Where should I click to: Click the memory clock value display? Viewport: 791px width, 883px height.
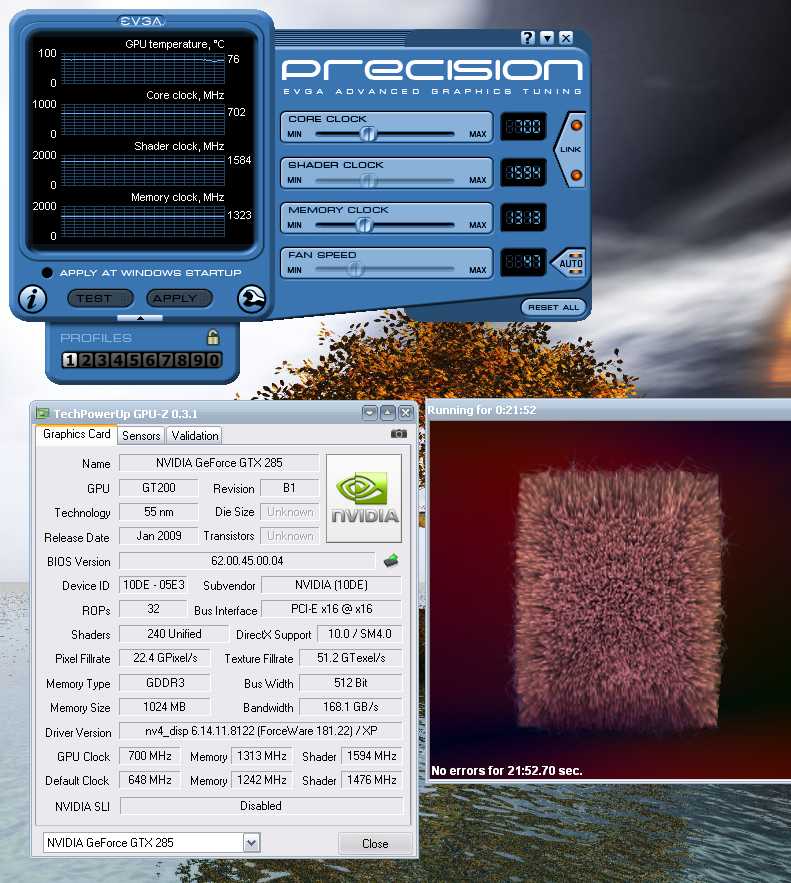(x=523, y=217)
